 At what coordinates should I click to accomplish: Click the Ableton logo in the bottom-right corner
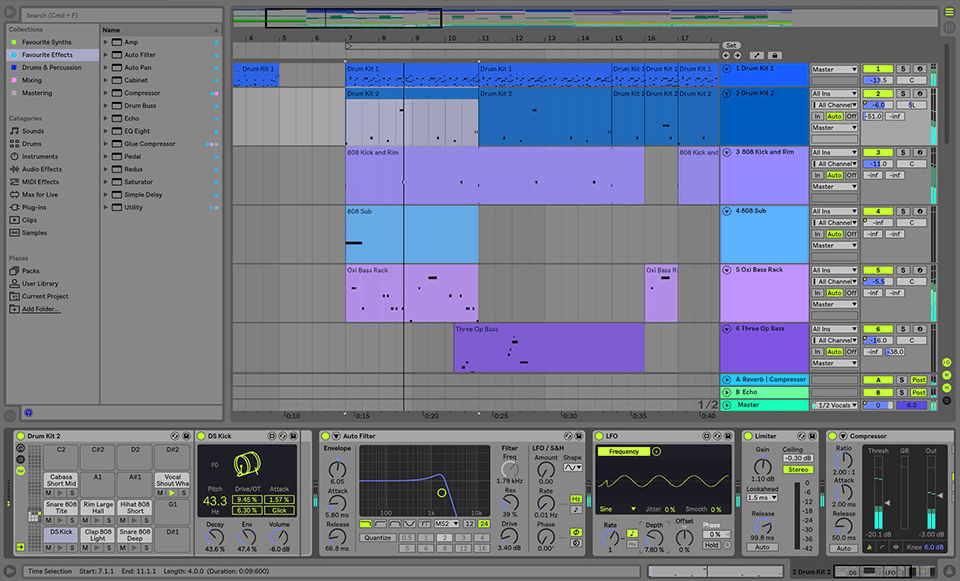pyautogui.click(x=949, y=570)
